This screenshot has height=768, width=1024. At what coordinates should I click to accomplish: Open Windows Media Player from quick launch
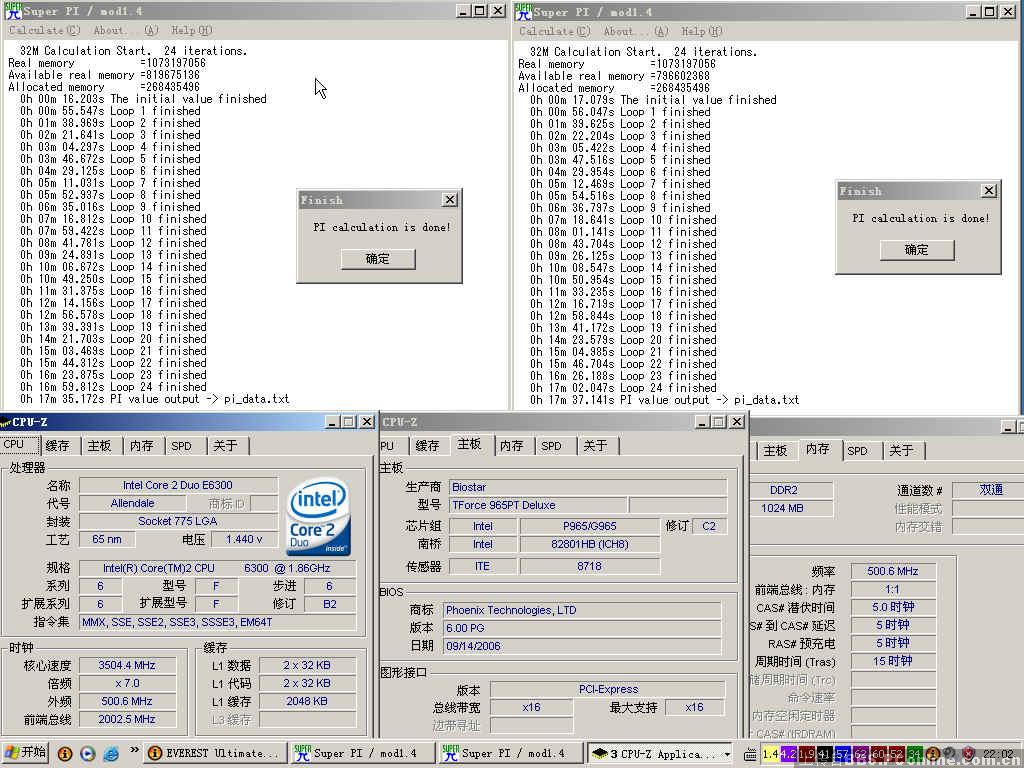[x=88, y=754]
